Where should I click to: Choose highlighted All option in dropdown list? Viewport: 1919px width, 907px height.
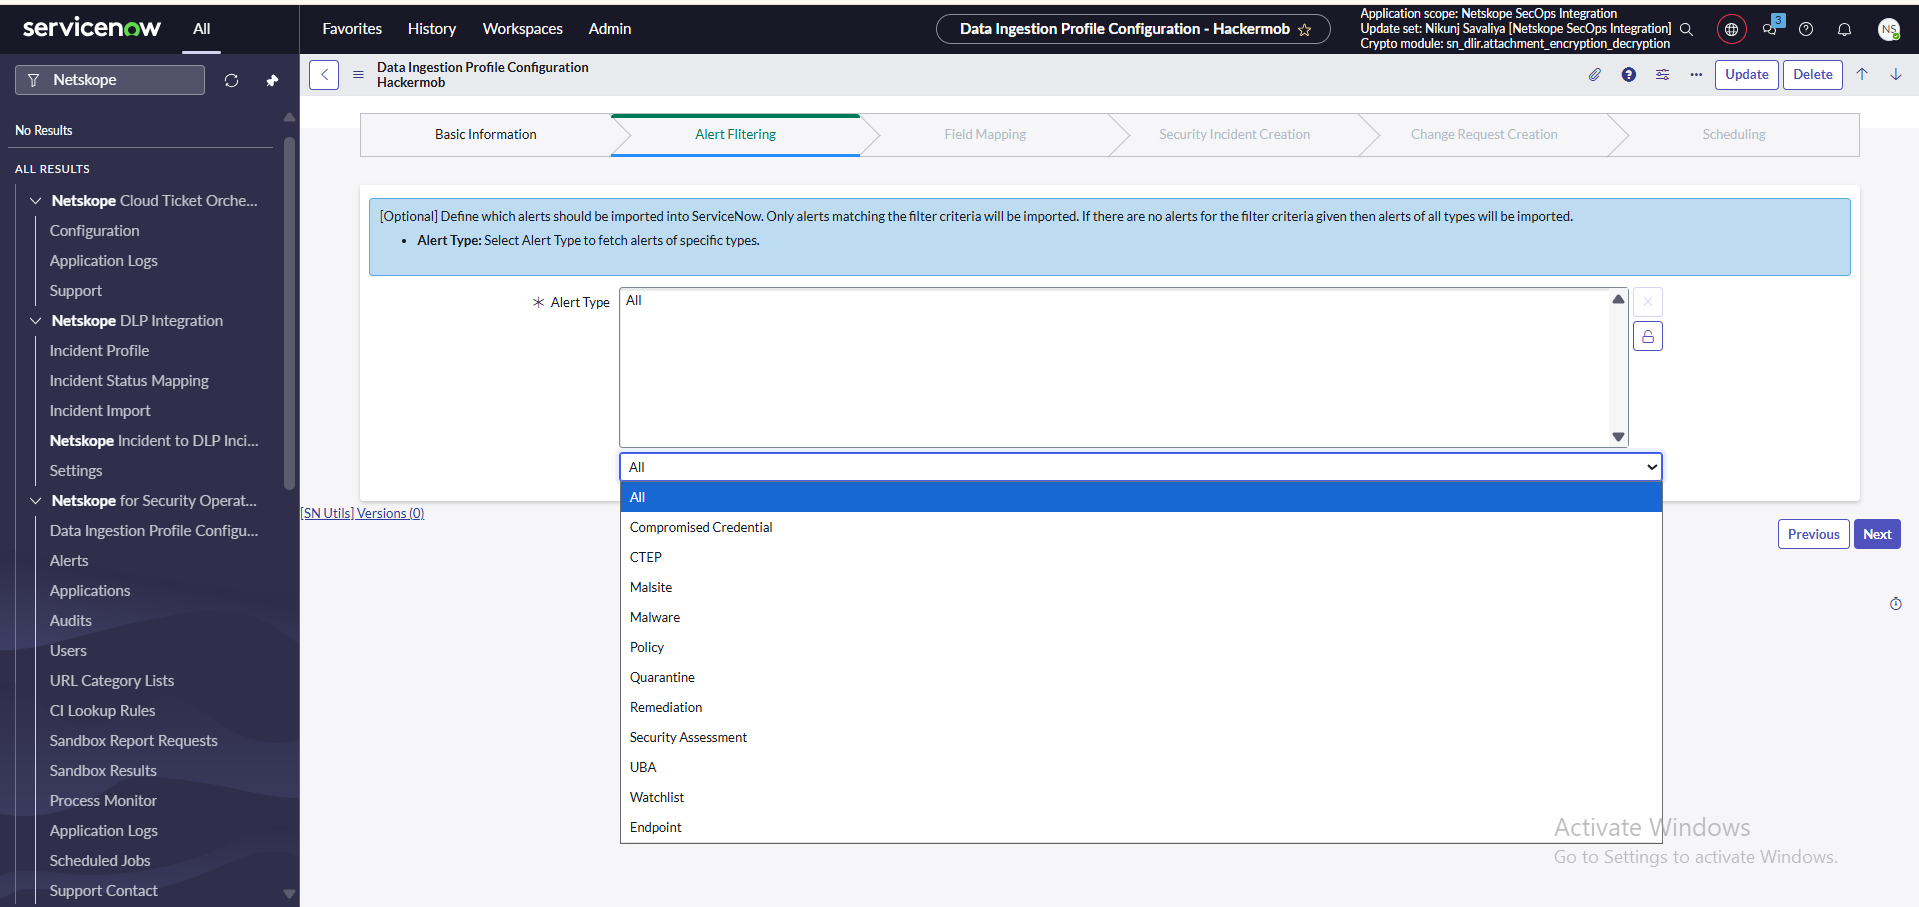click(1141, 497)
